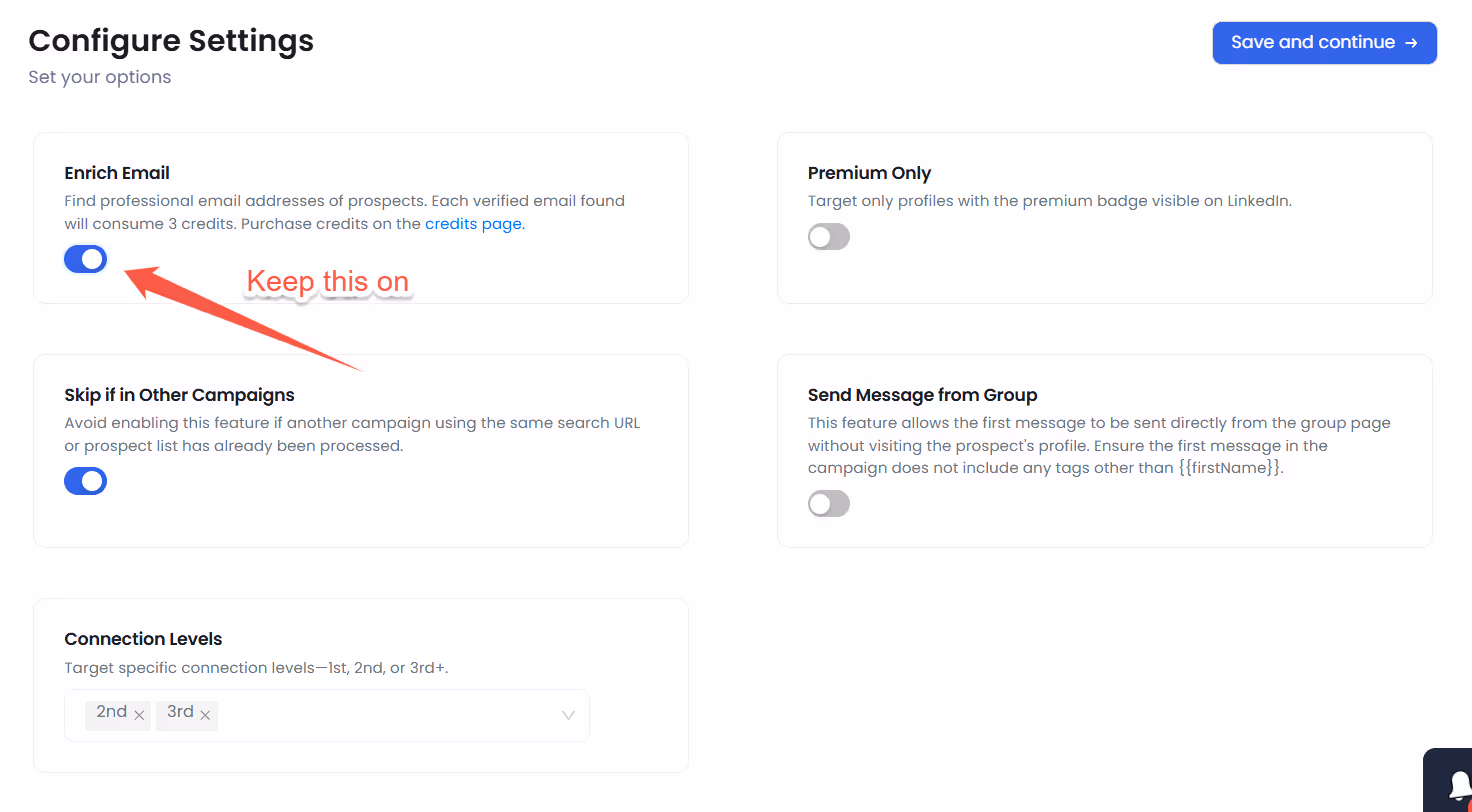The width and height of the screenshot is (1472, 812).
Task: Click the Keep this on annotation text
Action: click(x=328, y=281)
